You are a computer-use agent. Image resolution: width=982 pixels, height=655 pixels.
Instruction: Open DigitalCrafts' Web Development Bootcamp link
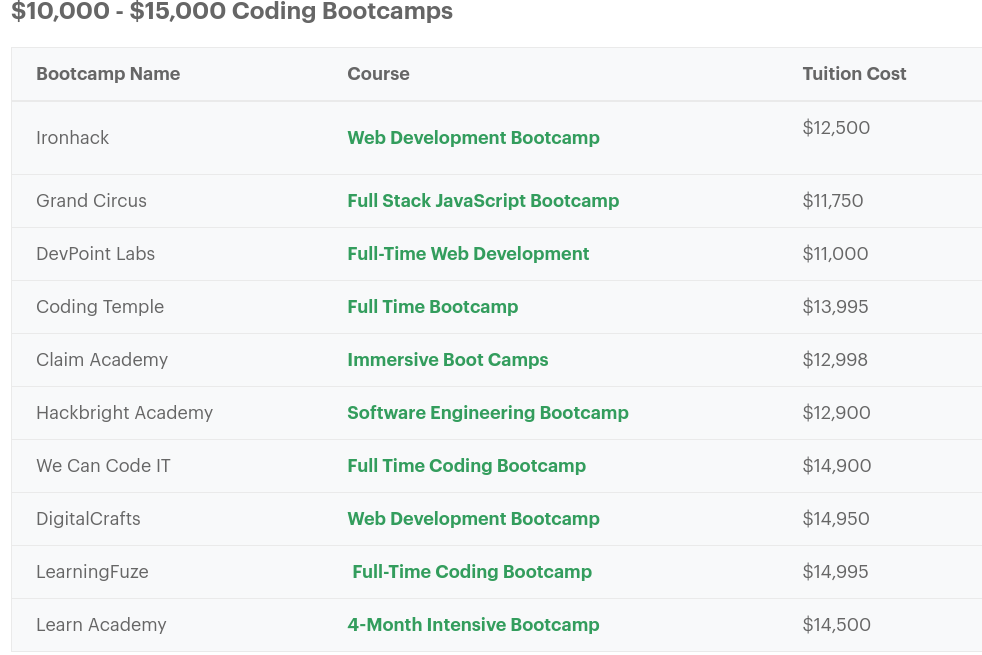click(x=473, y=519)
